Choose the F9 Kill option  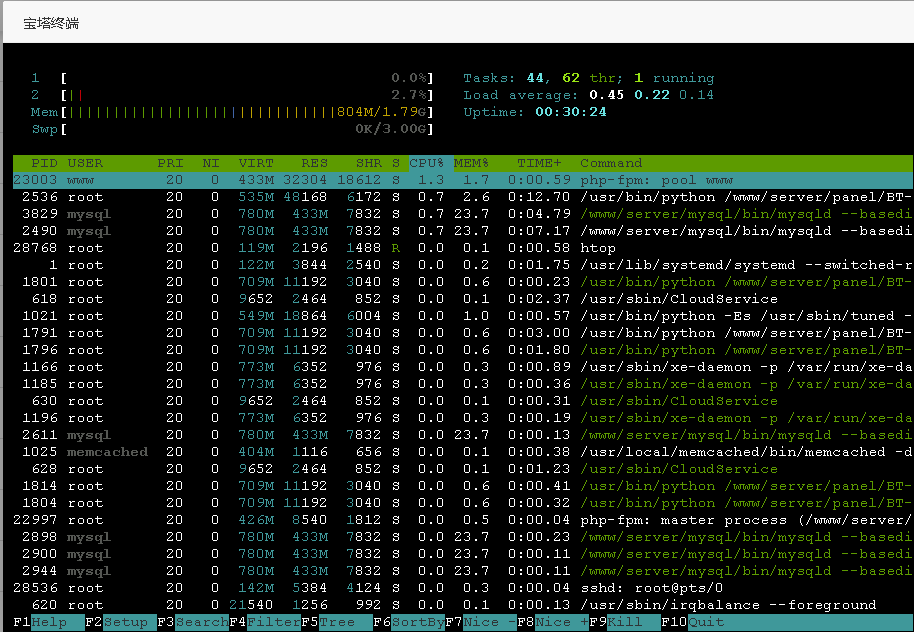625,622
